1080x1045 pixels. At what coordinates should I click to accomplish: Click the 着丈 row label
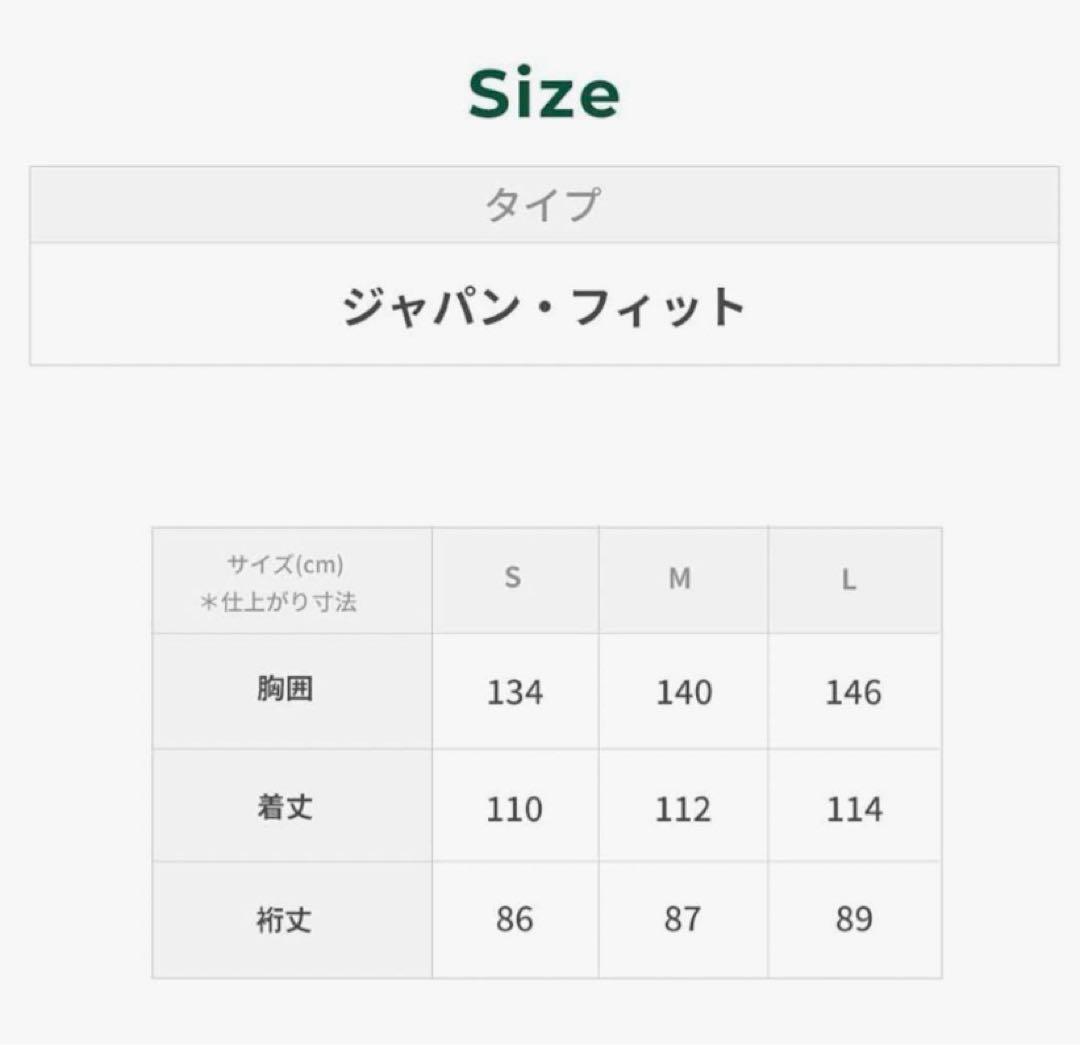click(285, 807)
